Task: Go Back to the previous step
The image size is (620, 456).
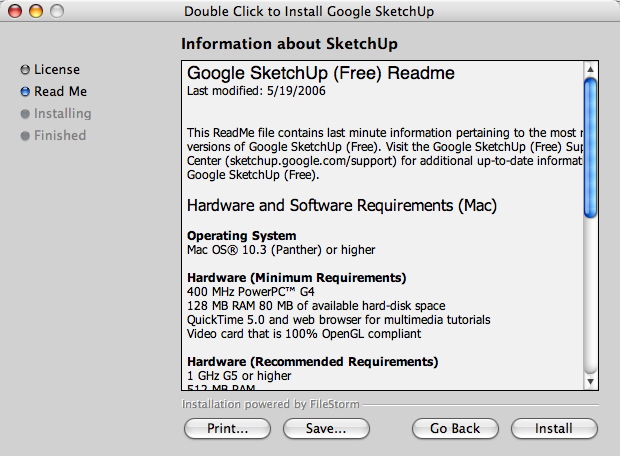Action: [455, 428]
